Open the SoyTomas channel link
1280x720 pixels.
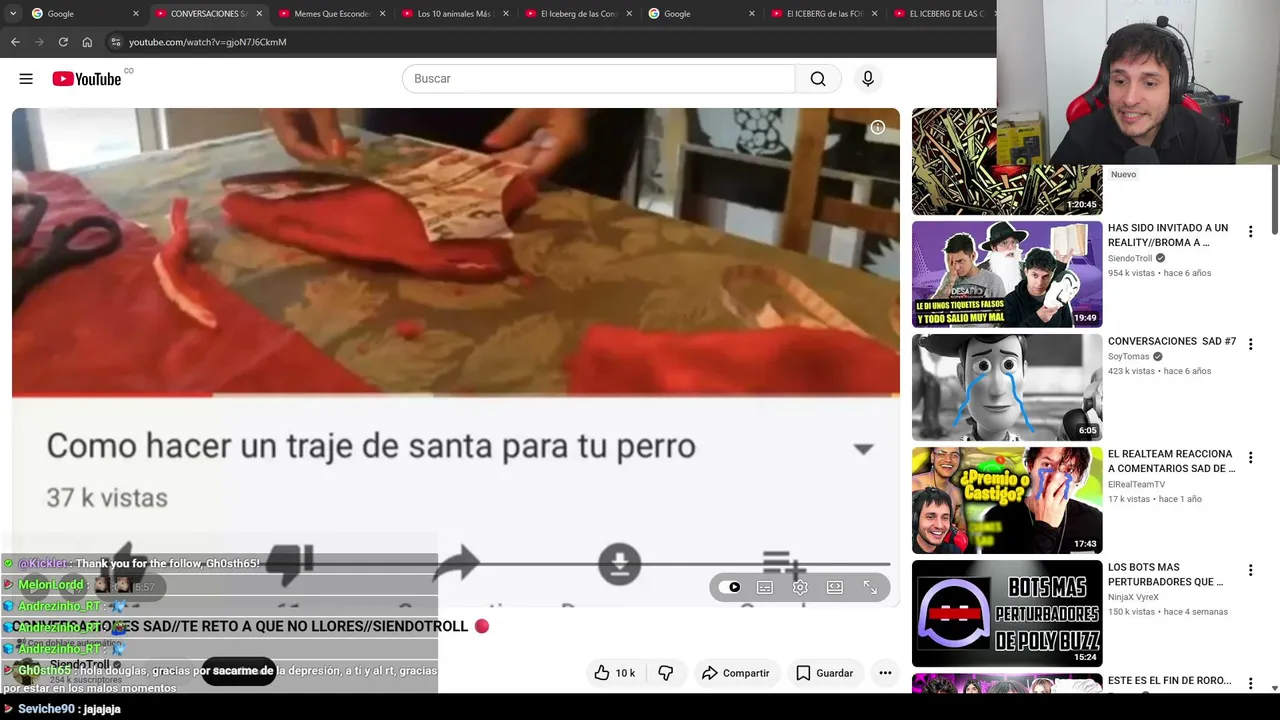[x=1129, y=357]
